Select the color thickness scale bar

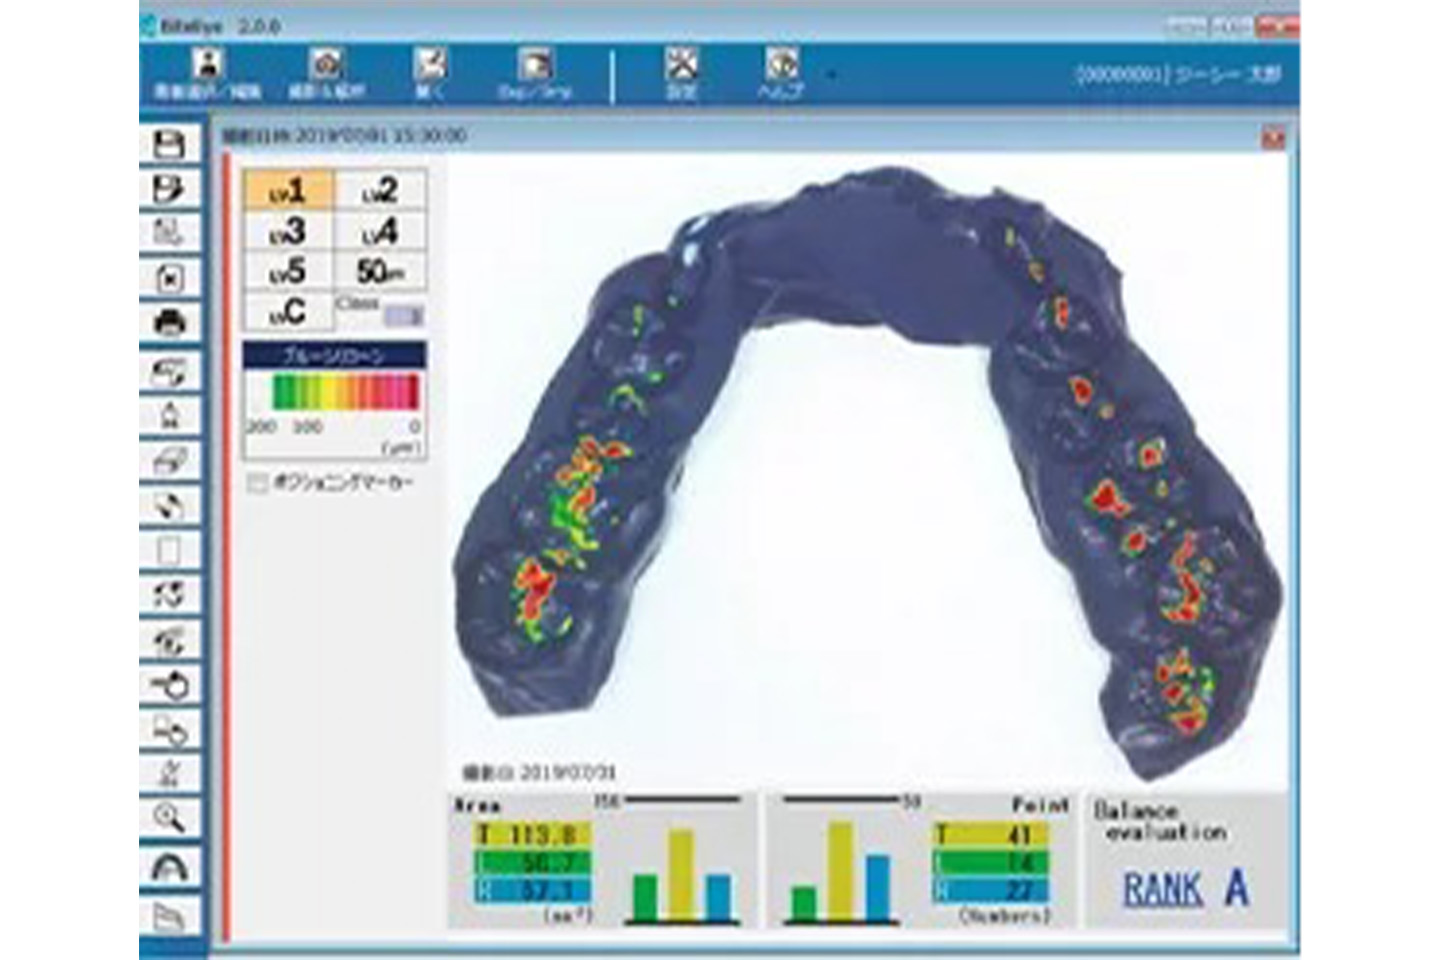(346, 391)
